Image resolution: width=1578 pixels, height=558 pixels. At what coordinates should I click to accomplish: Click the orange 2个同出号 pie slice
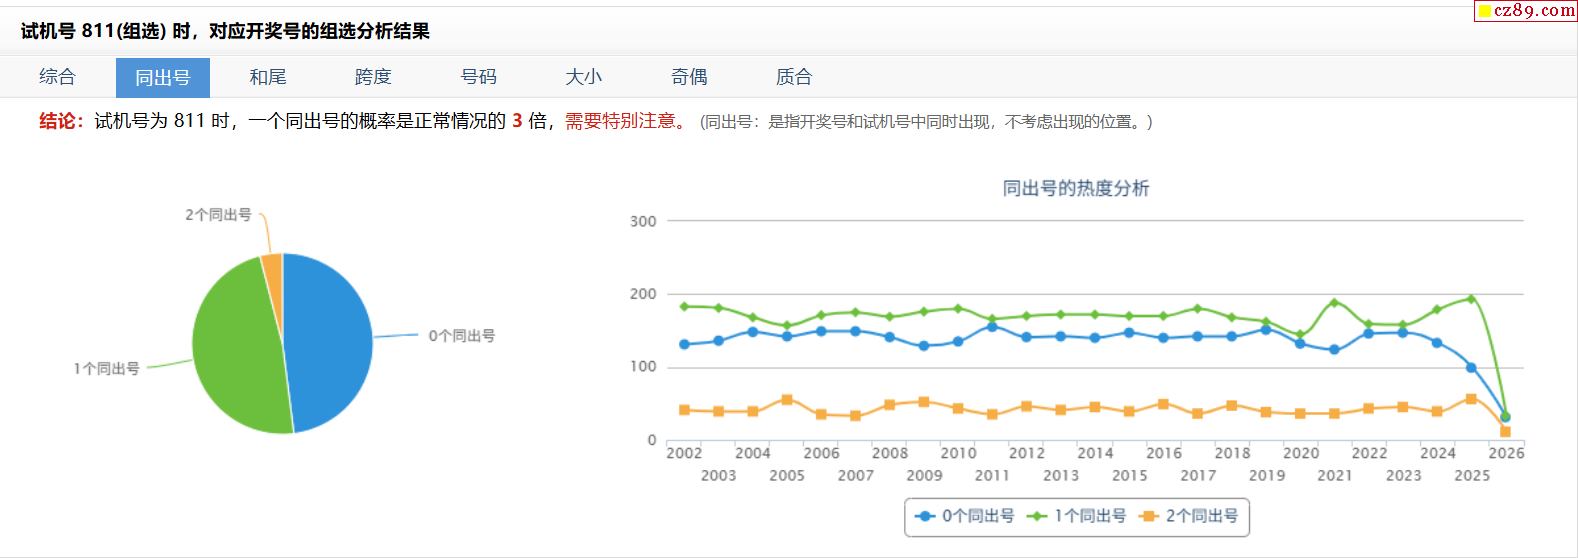tap(273, 265)
